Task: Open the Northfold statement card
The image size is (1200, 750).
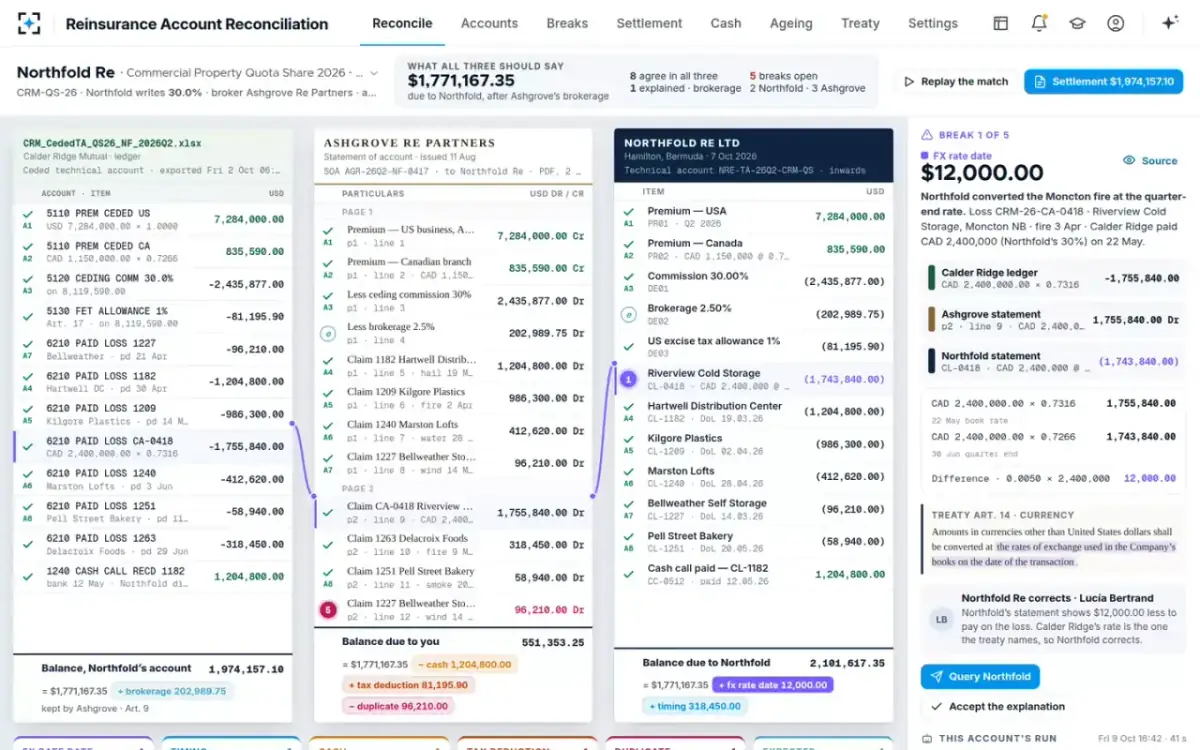Action: pos(1052,361)
